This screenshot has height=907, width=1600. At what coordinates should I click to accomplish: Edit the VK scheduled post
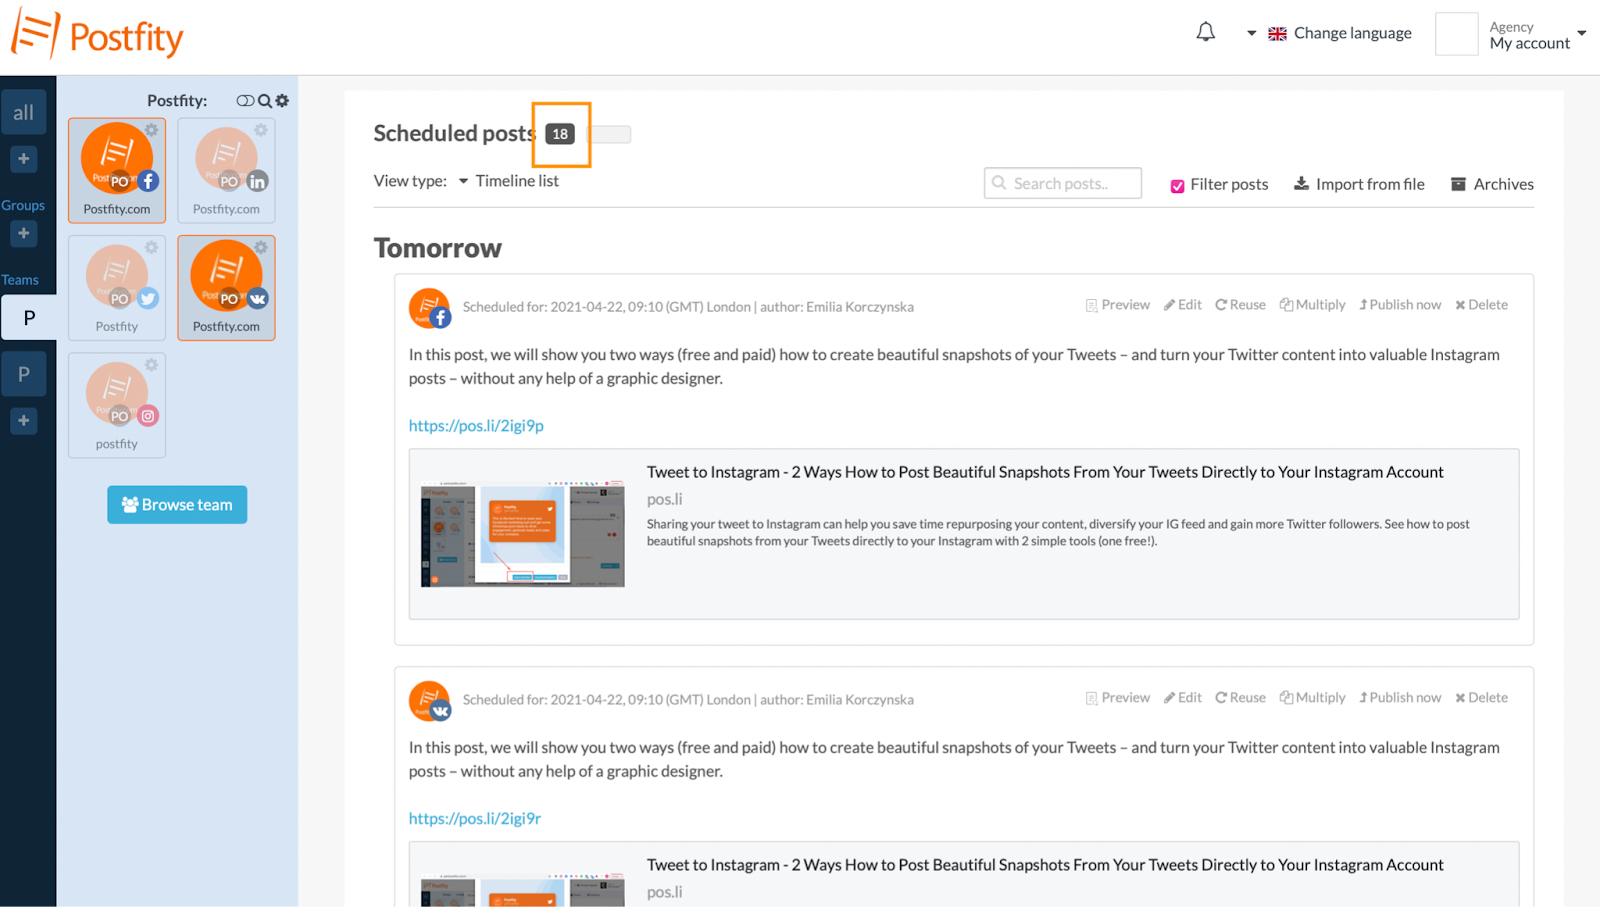[1183, 698]
